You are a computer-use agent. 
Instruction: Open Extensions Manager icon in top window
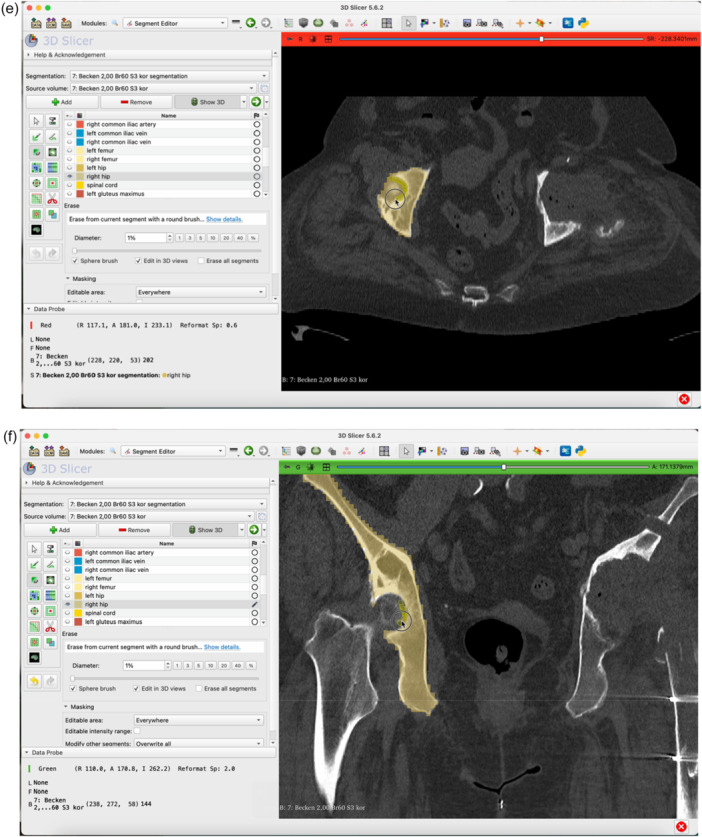point(567,23)
